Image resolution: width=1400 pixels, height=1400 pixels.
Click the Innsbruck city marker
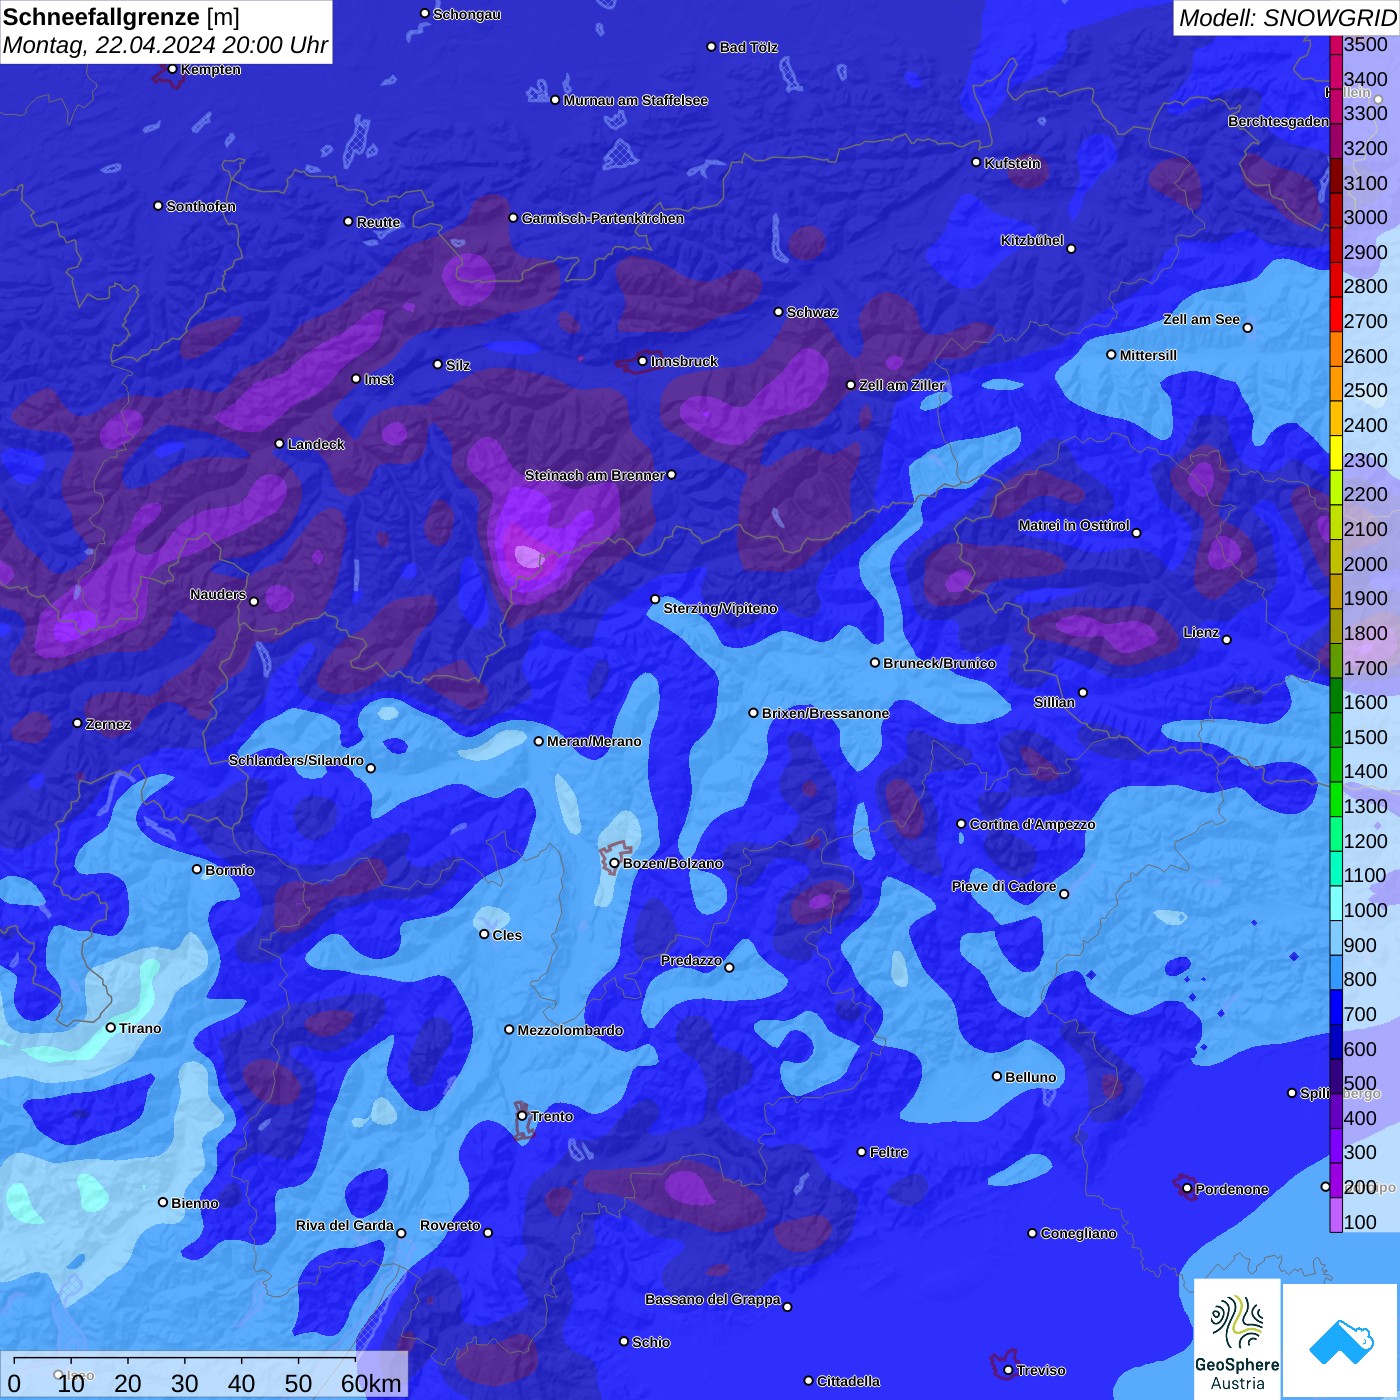(x=642, y=361)
